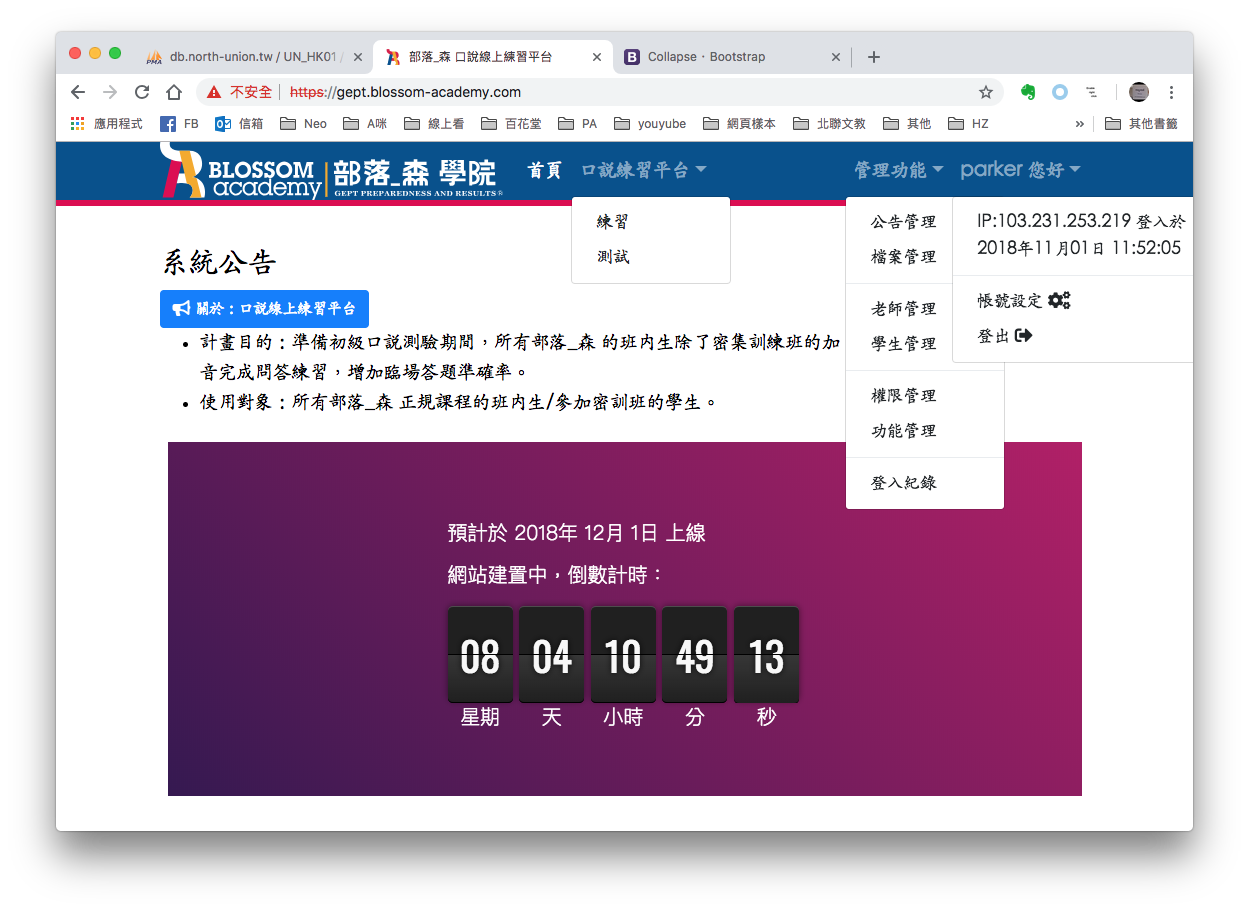Screen dimensions: 1249x911
Task: Collapse the 口說練習平台 dropdown
Action: click(x=643, y=171)
